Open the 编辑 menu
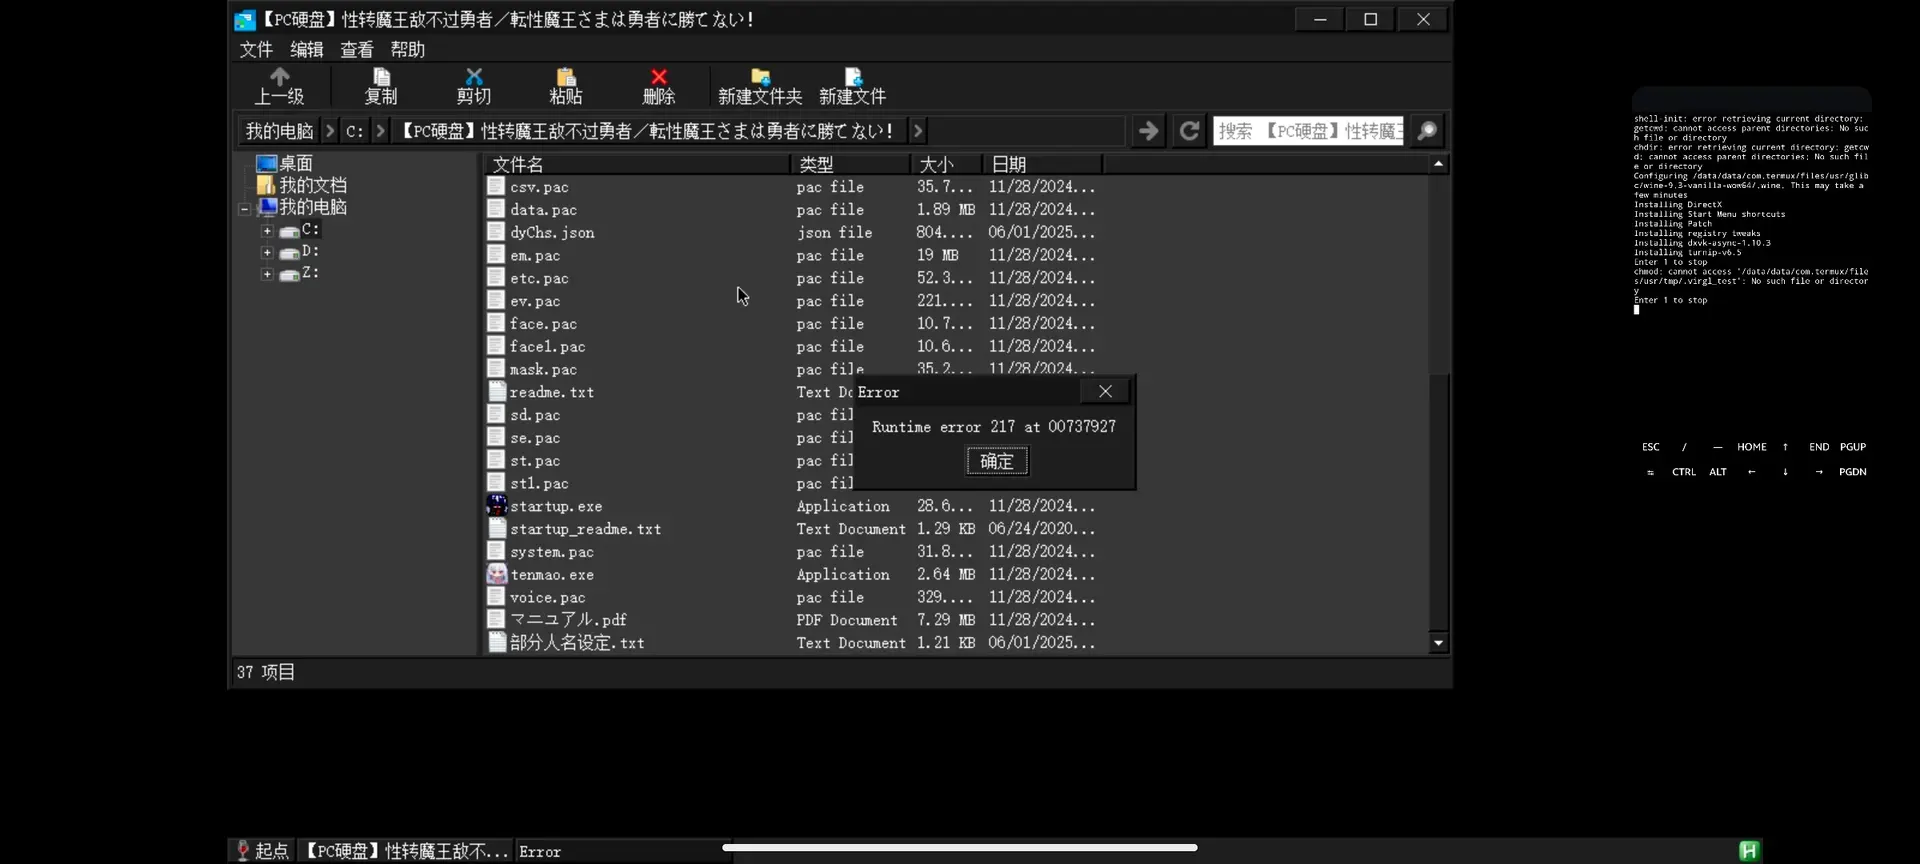This screenshot has width=1920, height=864. click(x=307, y=50)
